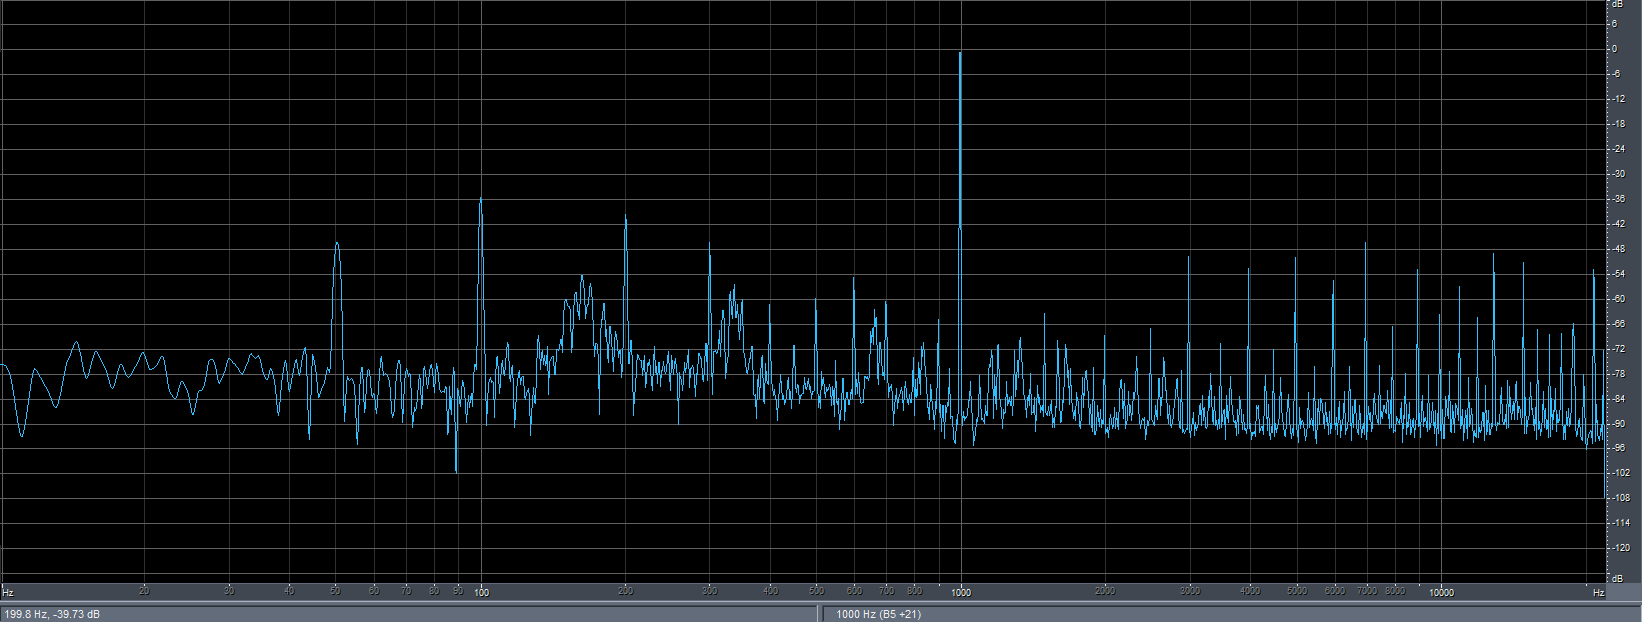
Task: Click the -120 label on dB scale
Action: [x=1619, y=548]
